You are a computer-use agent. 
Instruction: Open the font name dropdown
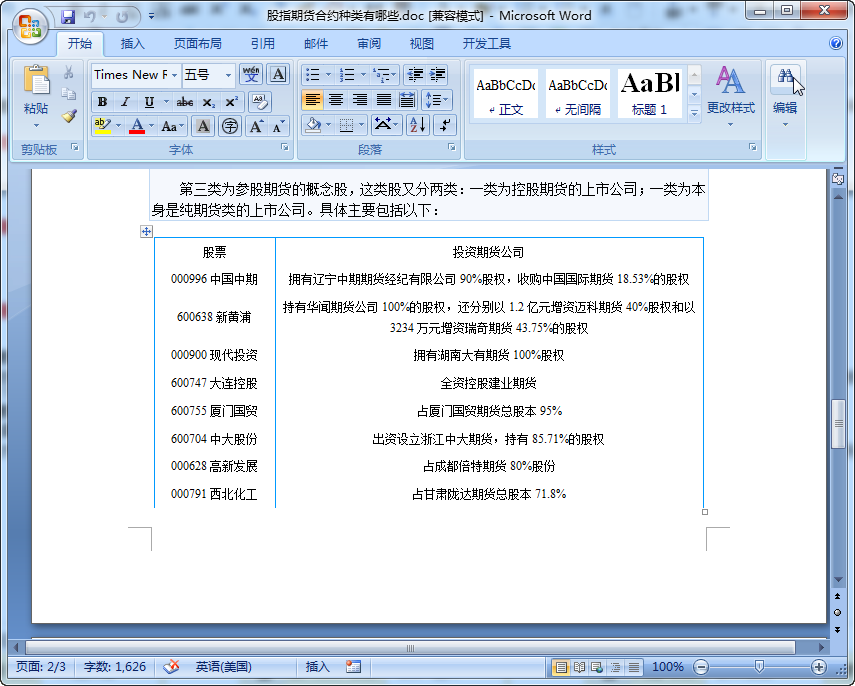coord(174,75)
